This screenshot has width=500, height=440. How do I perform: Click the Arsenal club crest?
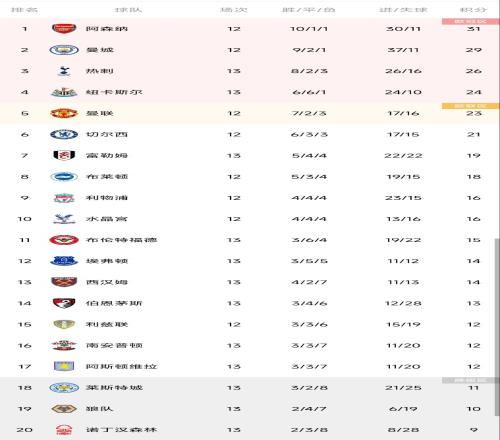pyautogui.click(x=64, y=28)
